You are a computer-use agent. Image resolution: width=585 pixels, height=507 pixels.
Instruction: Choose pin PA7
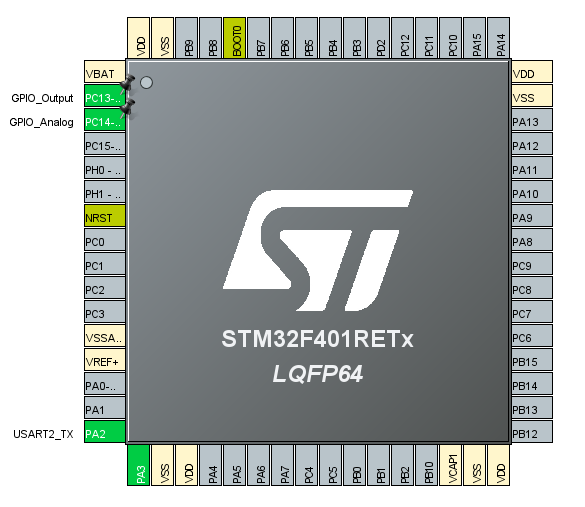tap(282, 465)
